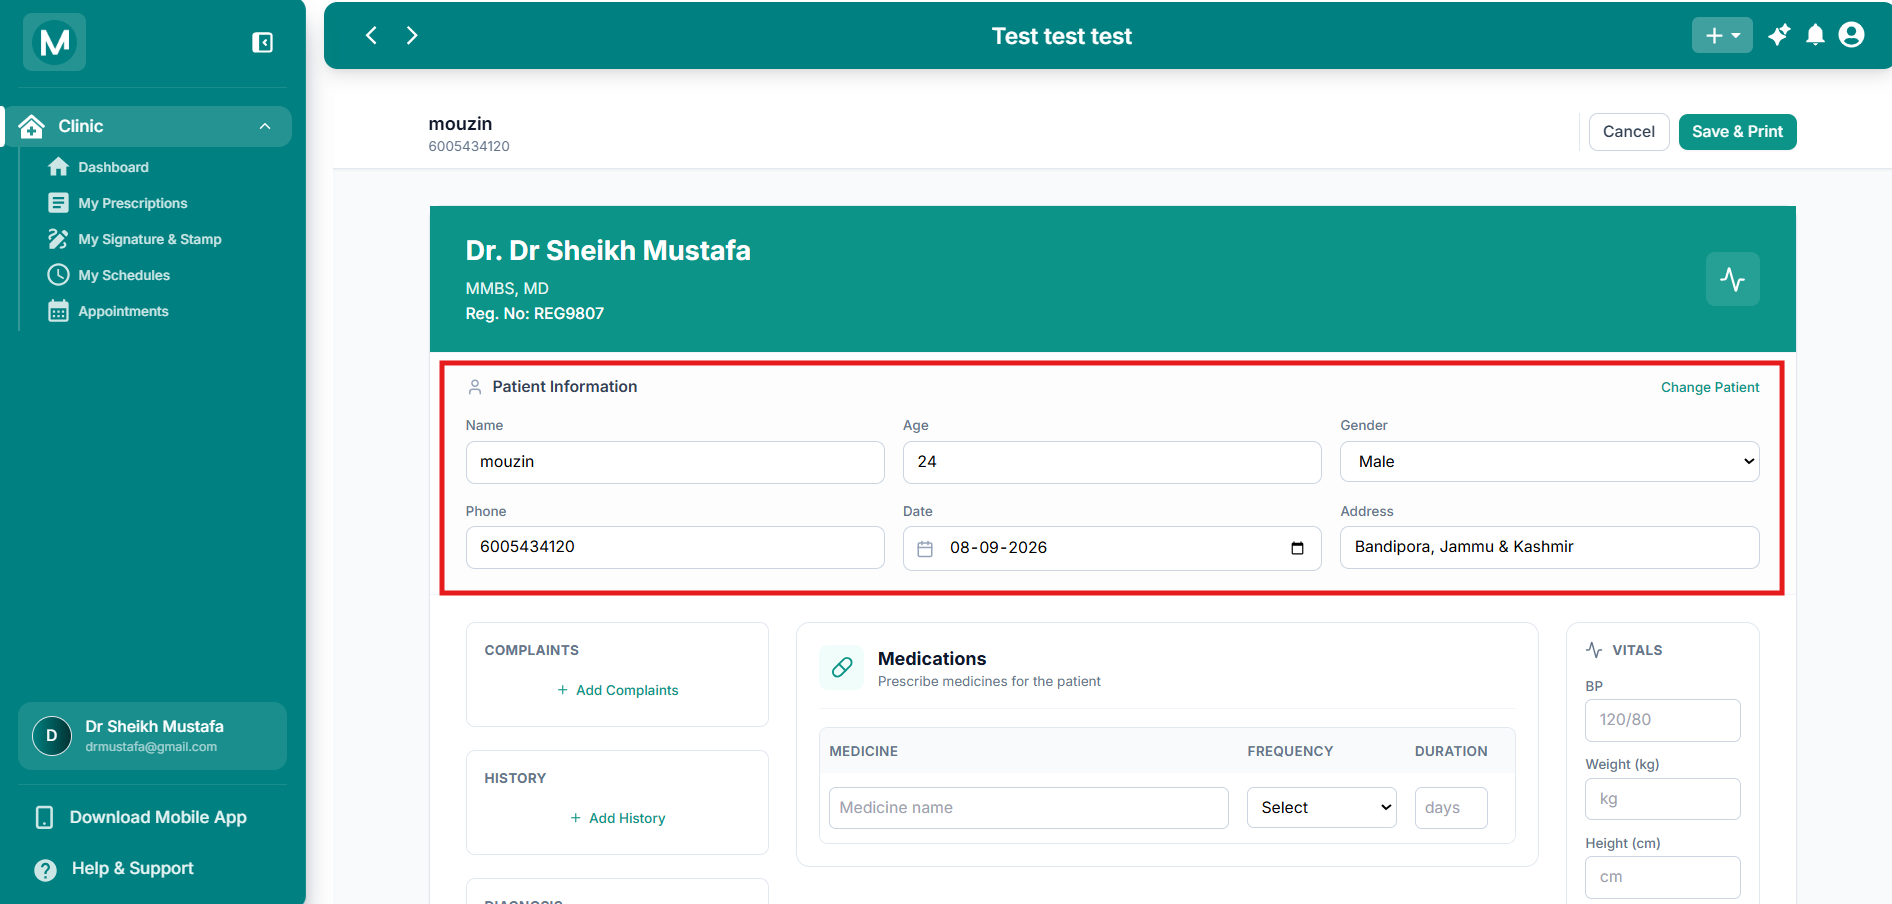
Task: Open the plus add dropdown in header
Action: coord(1722,35)
